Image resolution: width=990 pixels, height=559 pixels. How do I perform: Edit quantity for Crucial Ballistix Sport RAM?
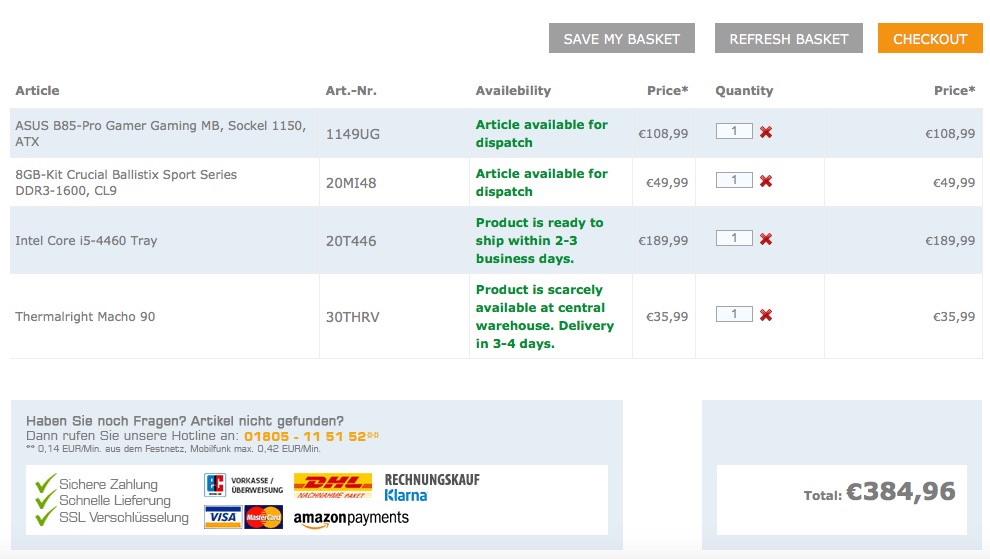click(734, 180)
